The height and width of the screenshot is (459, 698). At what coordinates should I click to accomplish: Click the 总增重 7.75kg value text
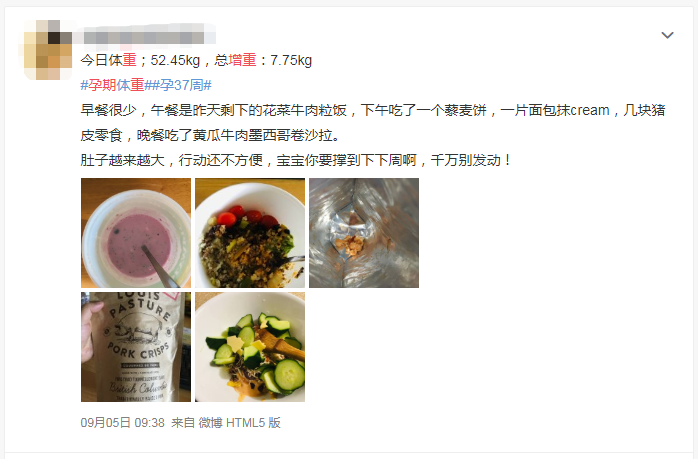coord(263,60)
